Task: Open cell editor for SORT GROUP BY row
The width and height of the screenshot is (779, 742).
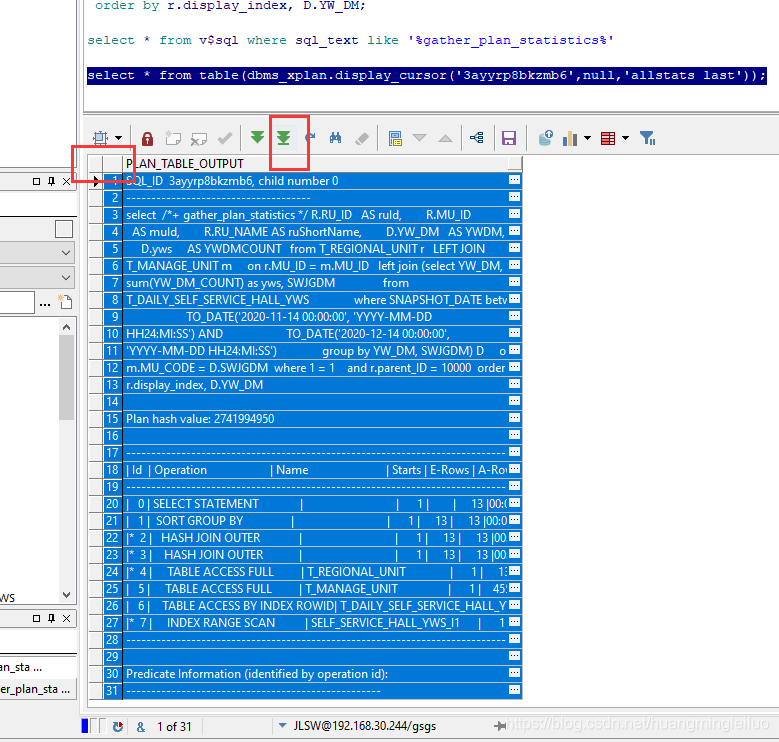Action: [x=514, y=519]
